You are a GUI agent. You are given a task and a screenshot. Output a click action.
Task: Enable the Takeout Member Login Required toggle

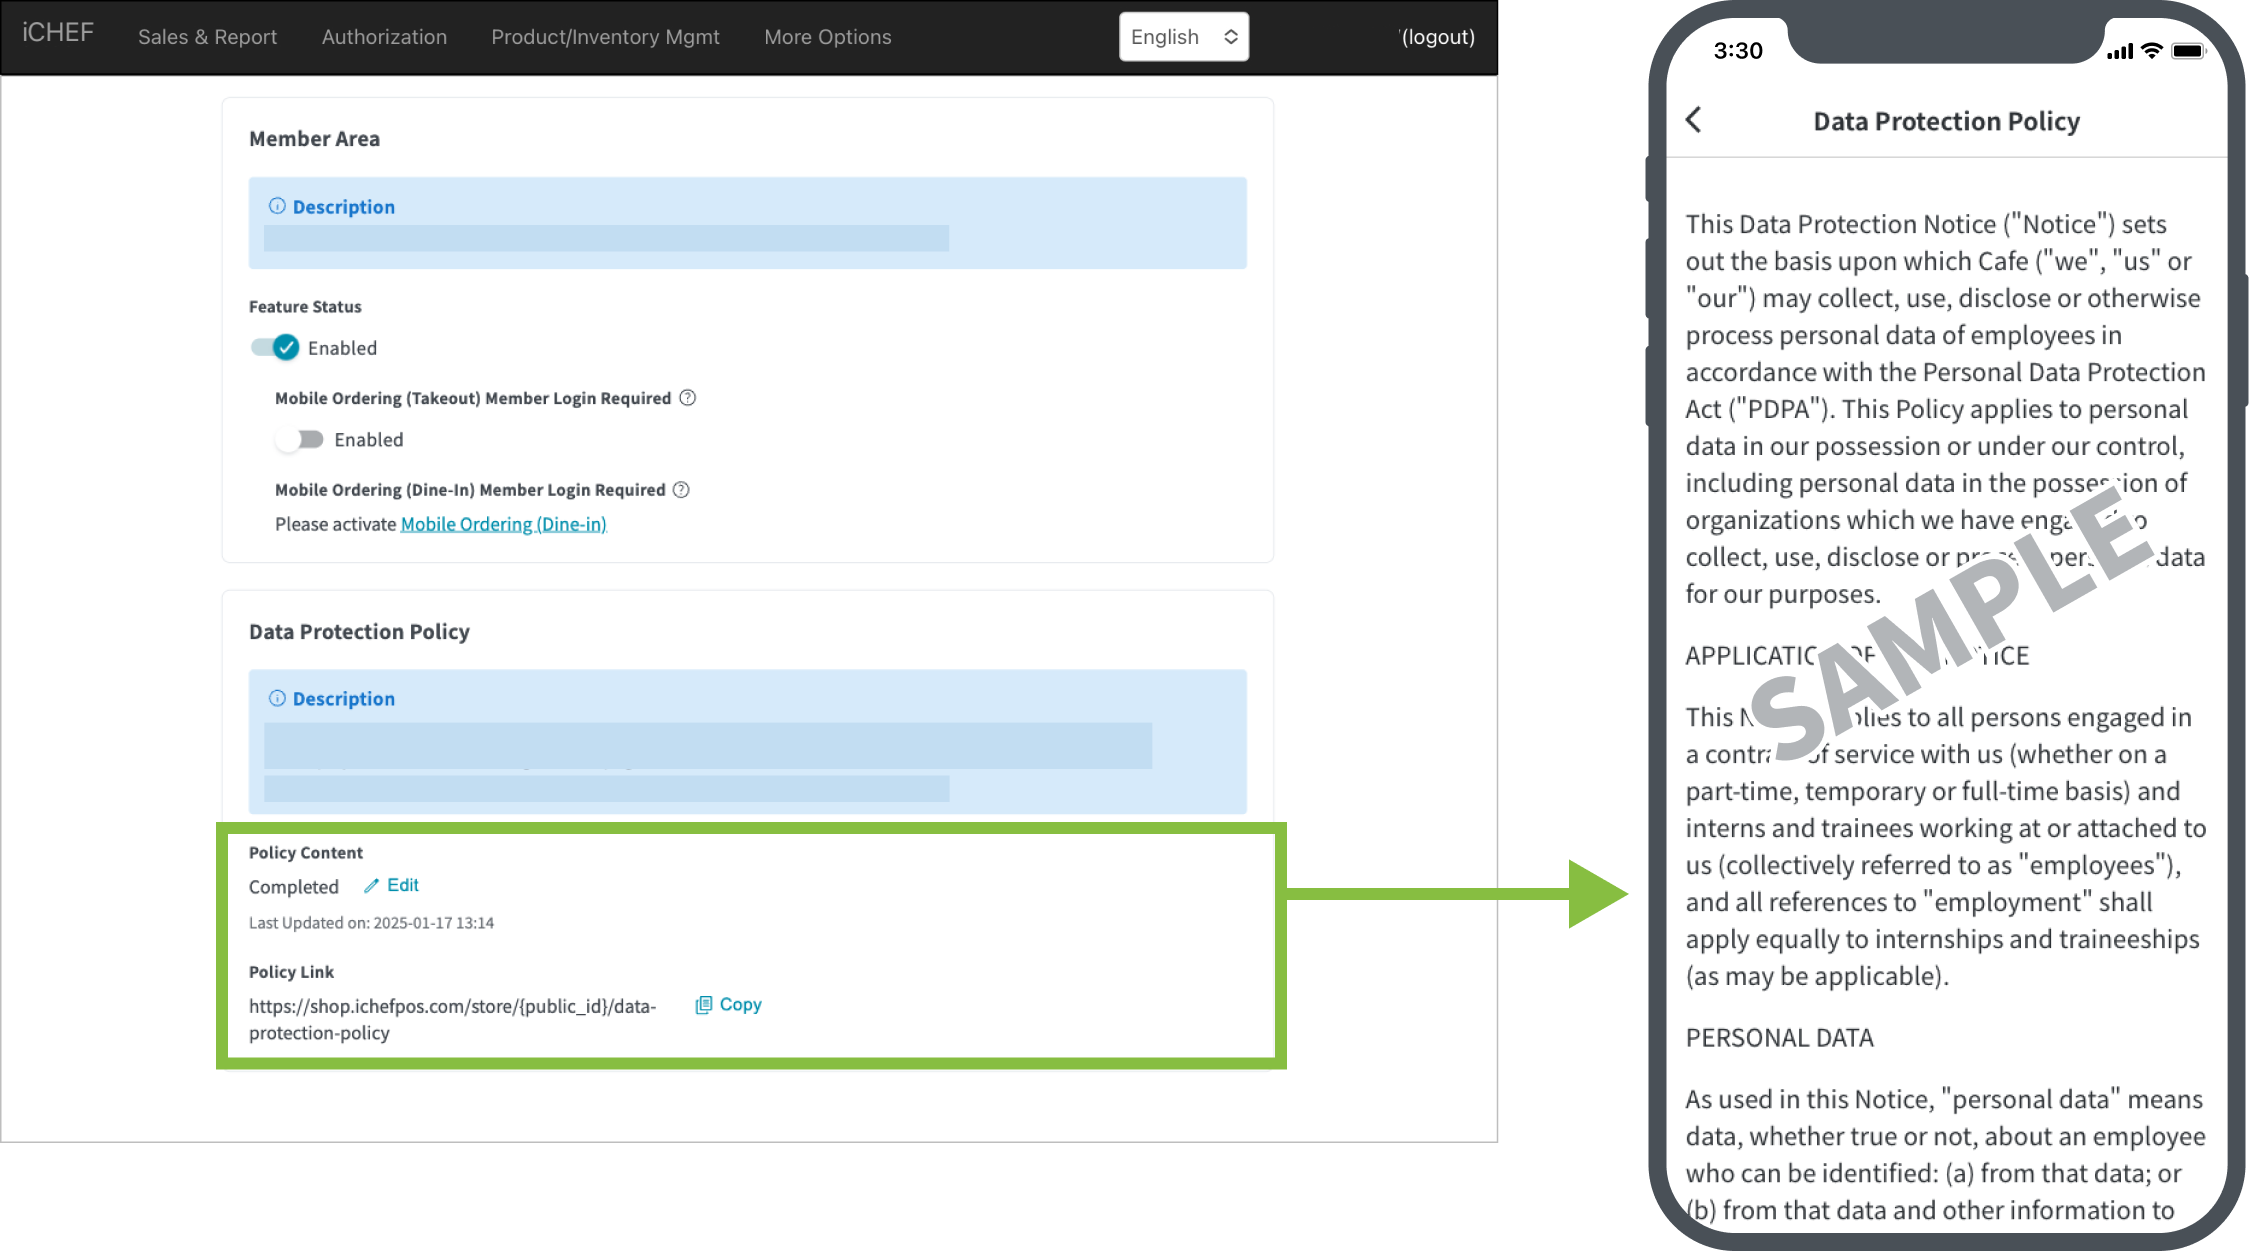[300, 440]
